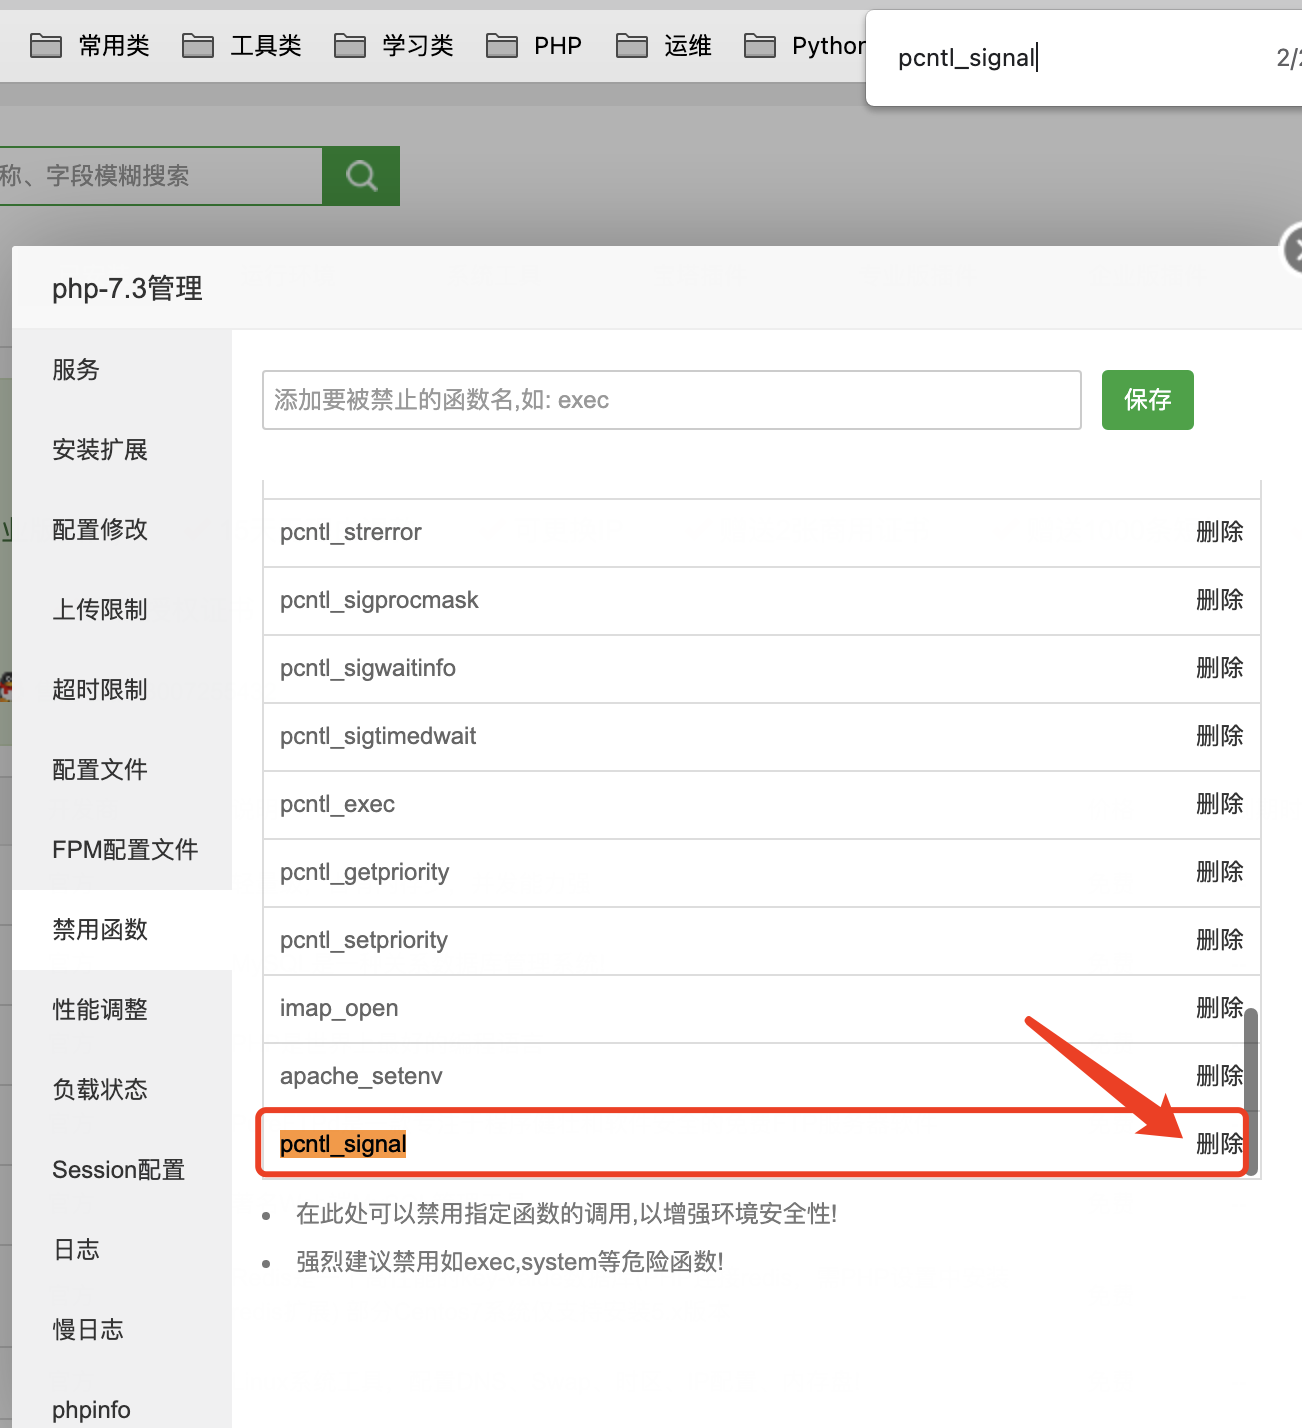This screenshot has height=1428, width=1302.
Task: Open the 日志 tab
Action: 122,1250
